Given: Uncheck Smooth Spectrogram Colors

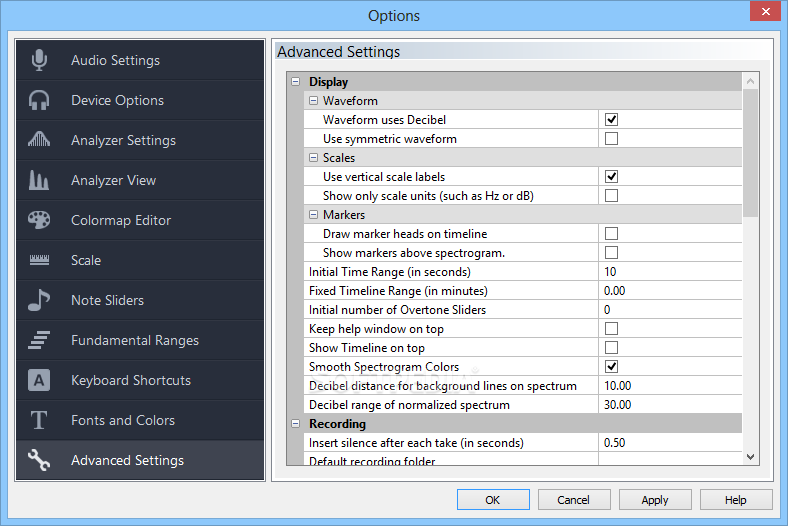Looking at the screenshot, I should (611, 367).
